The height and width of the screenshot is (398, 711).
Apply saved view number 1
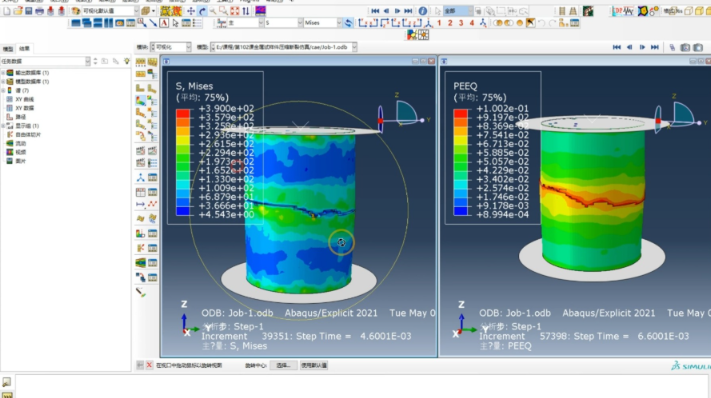point(439,23)
